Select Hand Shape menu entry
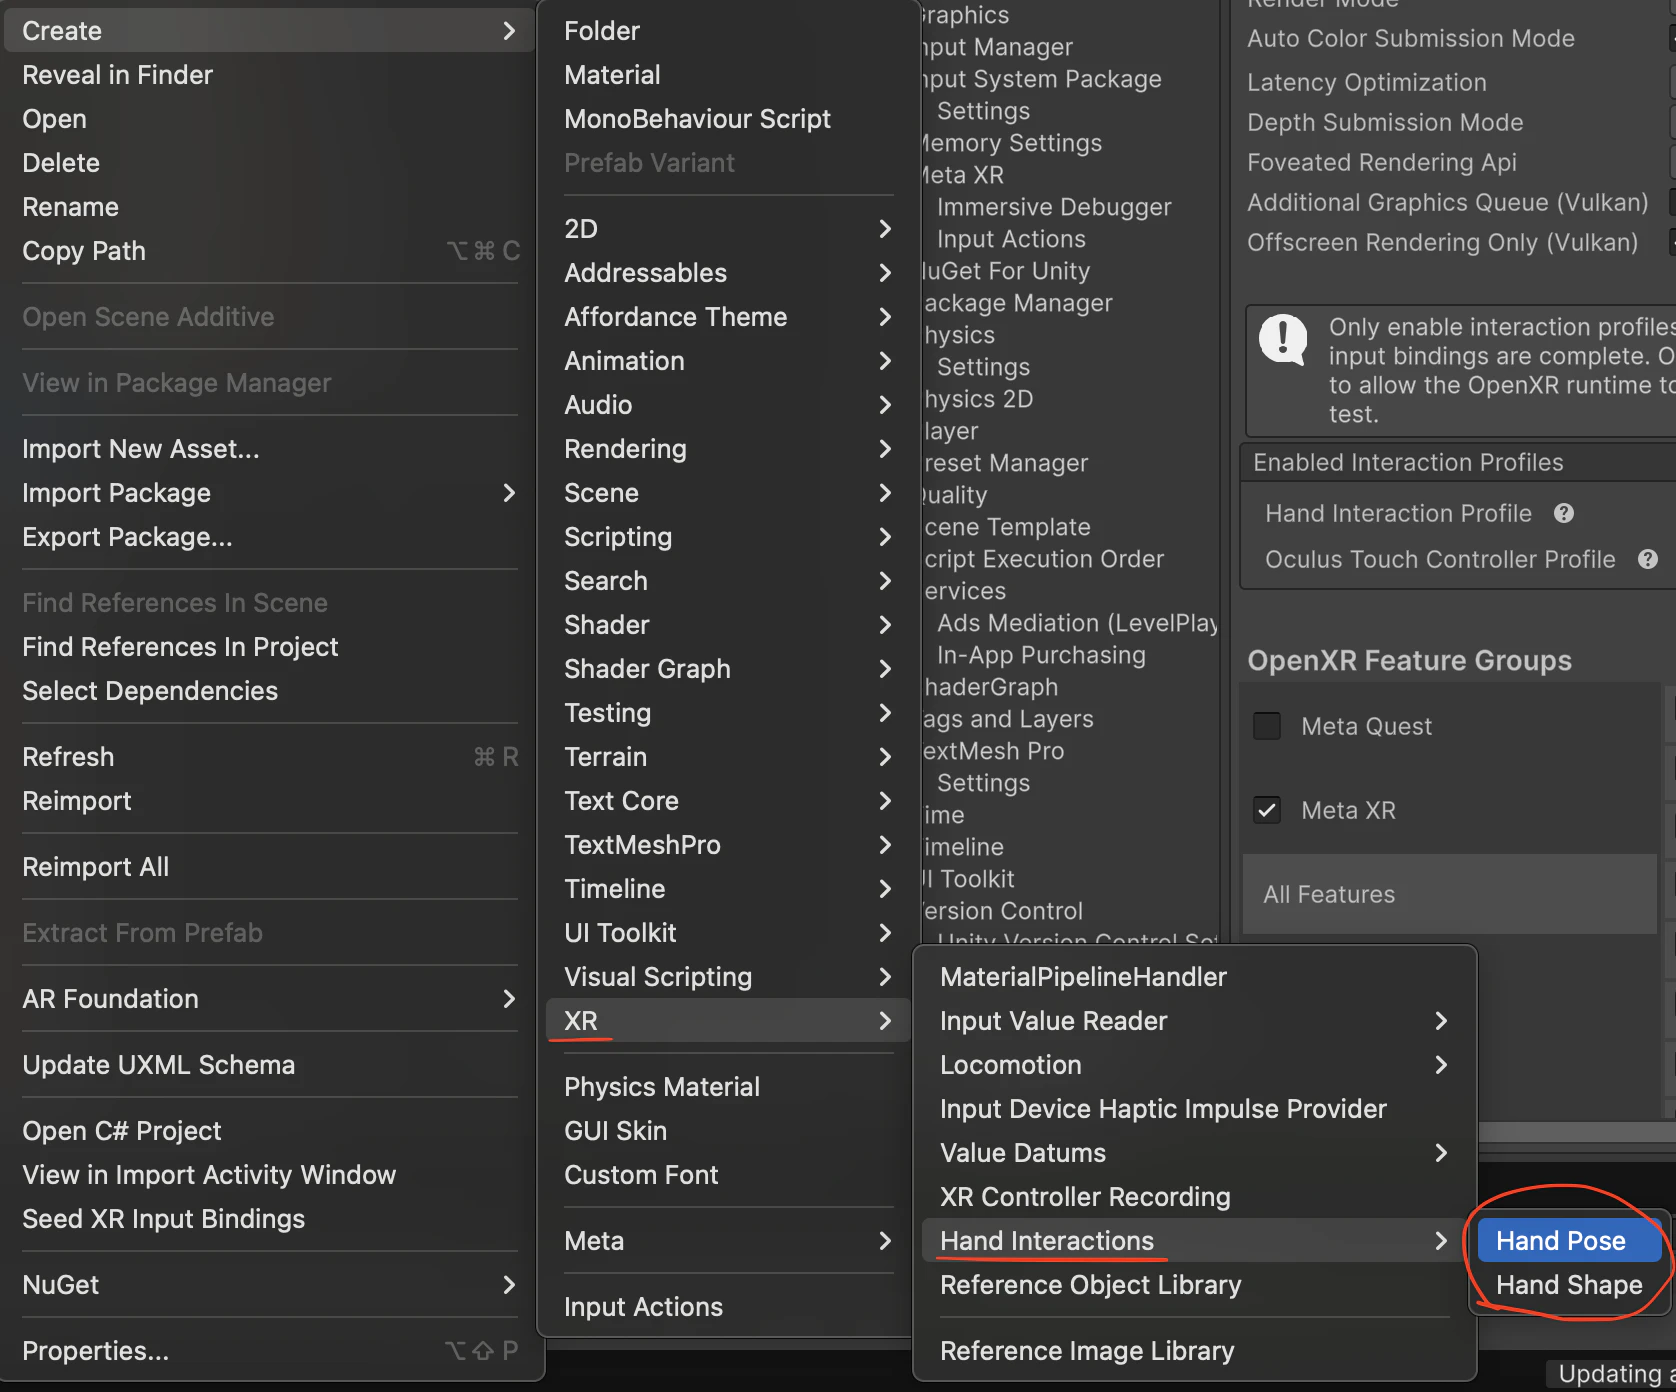Viewport: 1676px width, 1392px height. pos(1569,1285)
